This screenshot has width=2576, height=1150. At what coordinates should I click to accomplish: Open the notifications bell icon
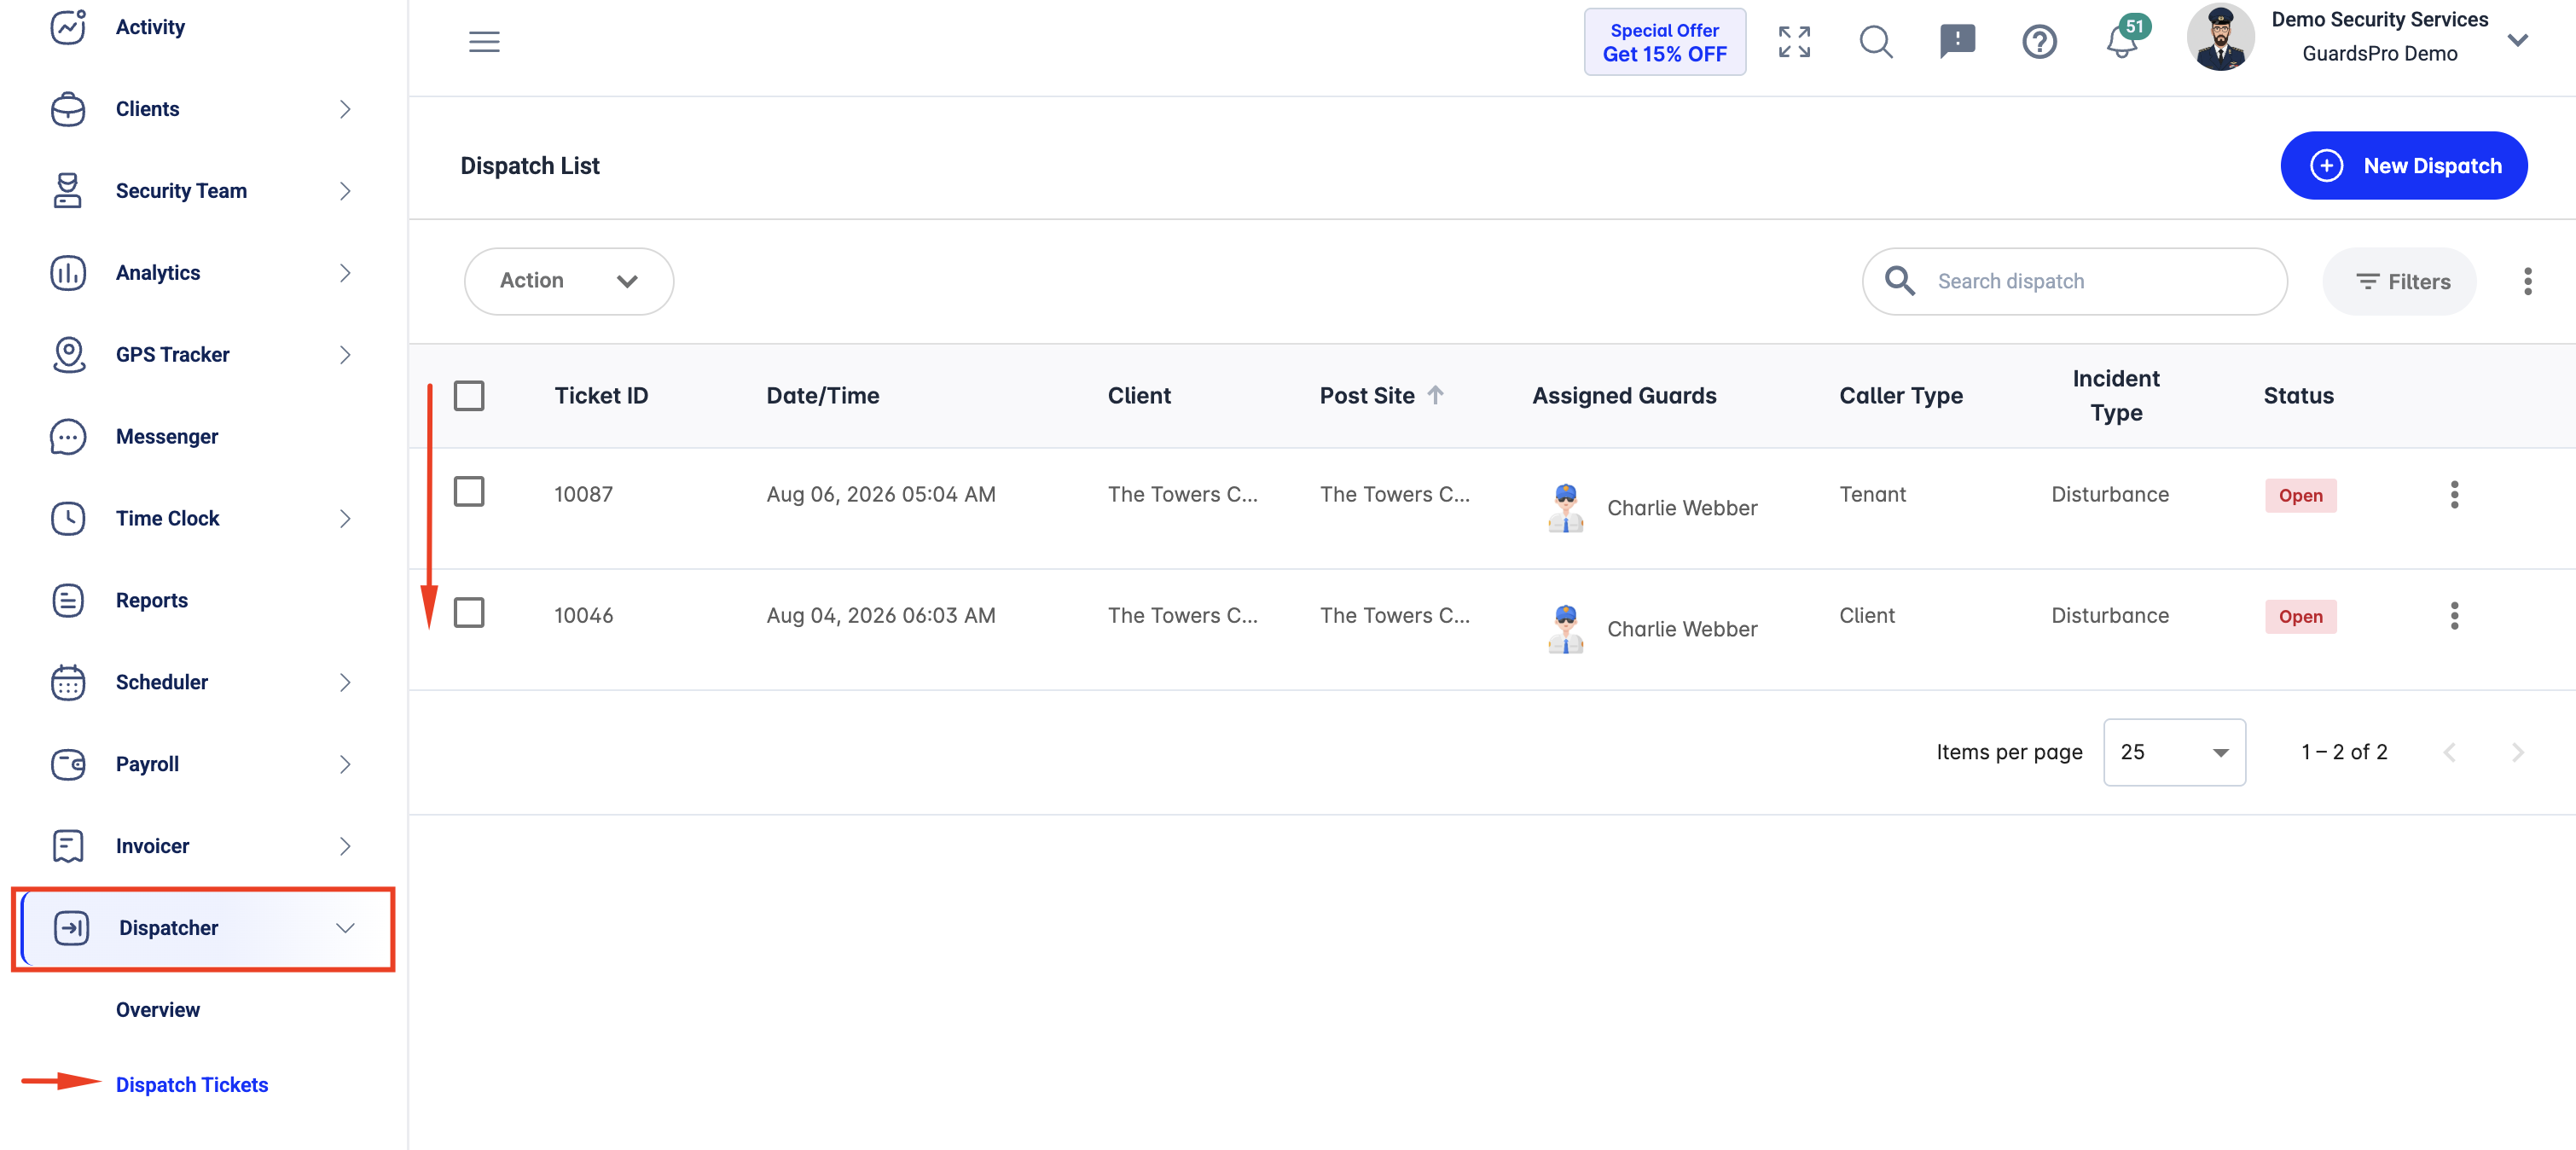tap(2122, 42)
